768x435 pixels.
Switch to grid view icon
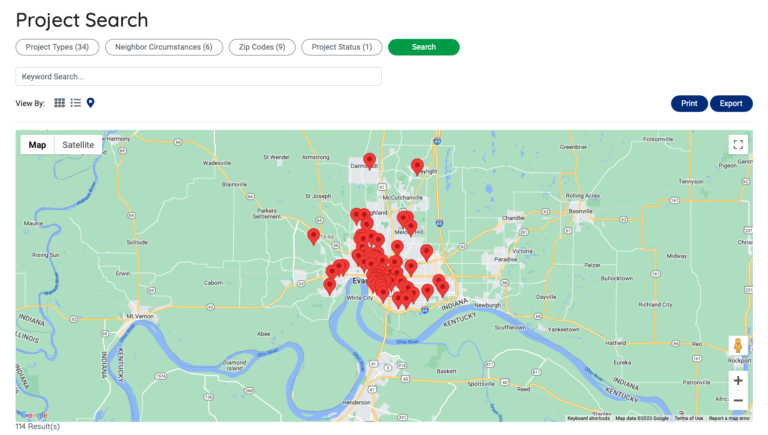tap(60, 103)
